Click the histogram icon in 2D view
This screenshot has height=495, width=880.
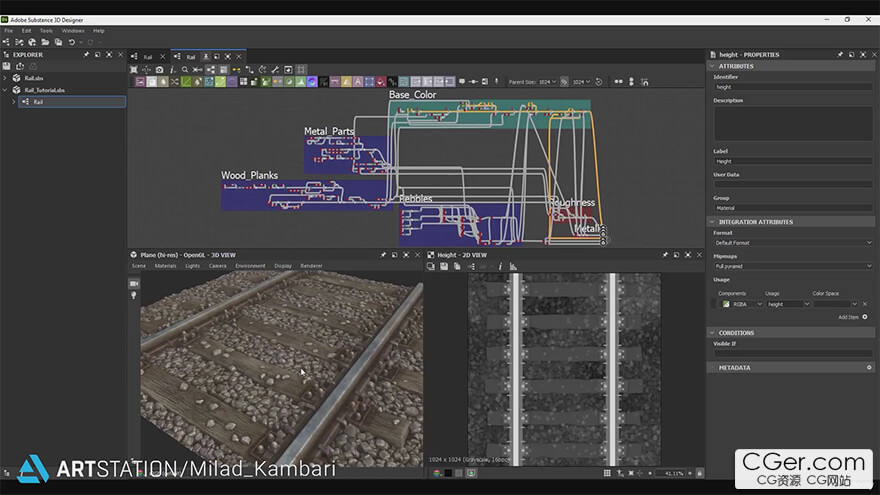pyautogui.click(x=513, y=267)
